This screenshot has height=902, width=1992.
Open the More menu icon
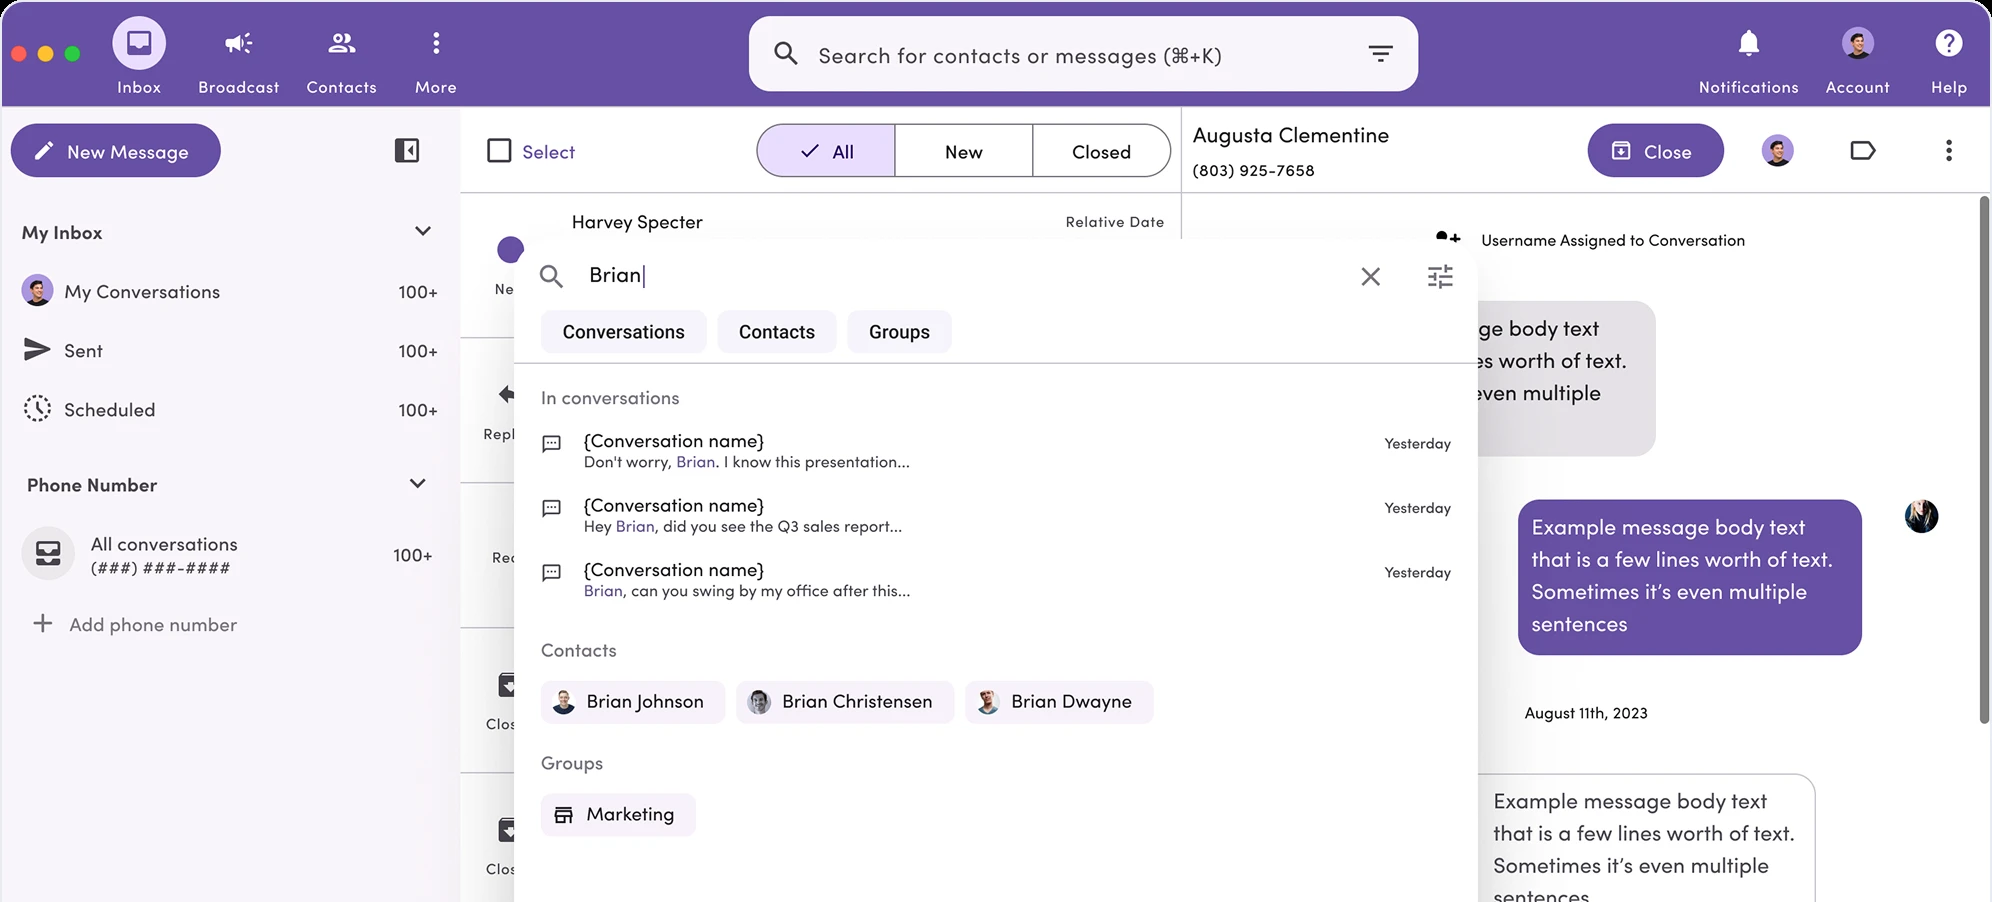tap(435, 44)
